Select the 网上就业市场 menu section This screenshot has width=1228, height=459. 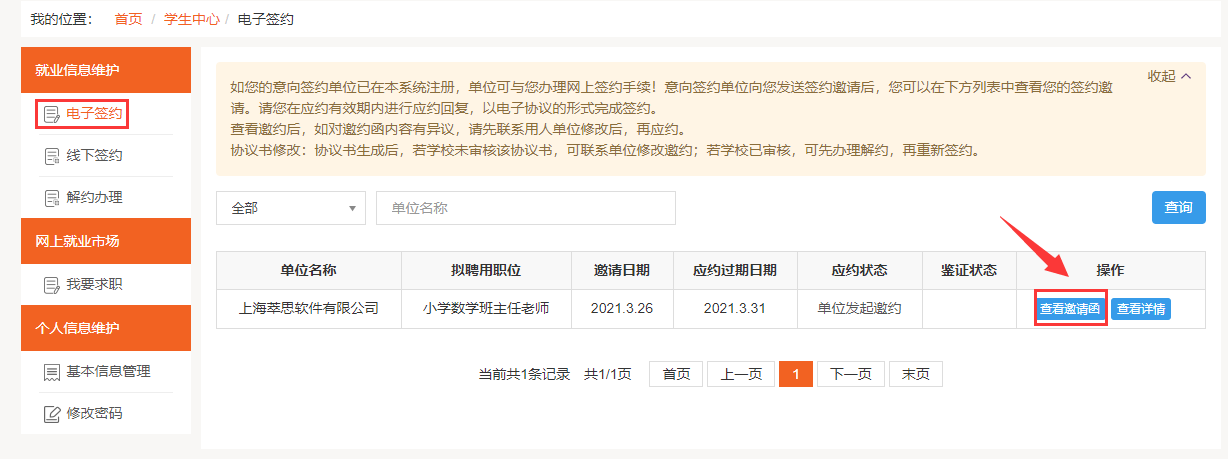(105, 241)
